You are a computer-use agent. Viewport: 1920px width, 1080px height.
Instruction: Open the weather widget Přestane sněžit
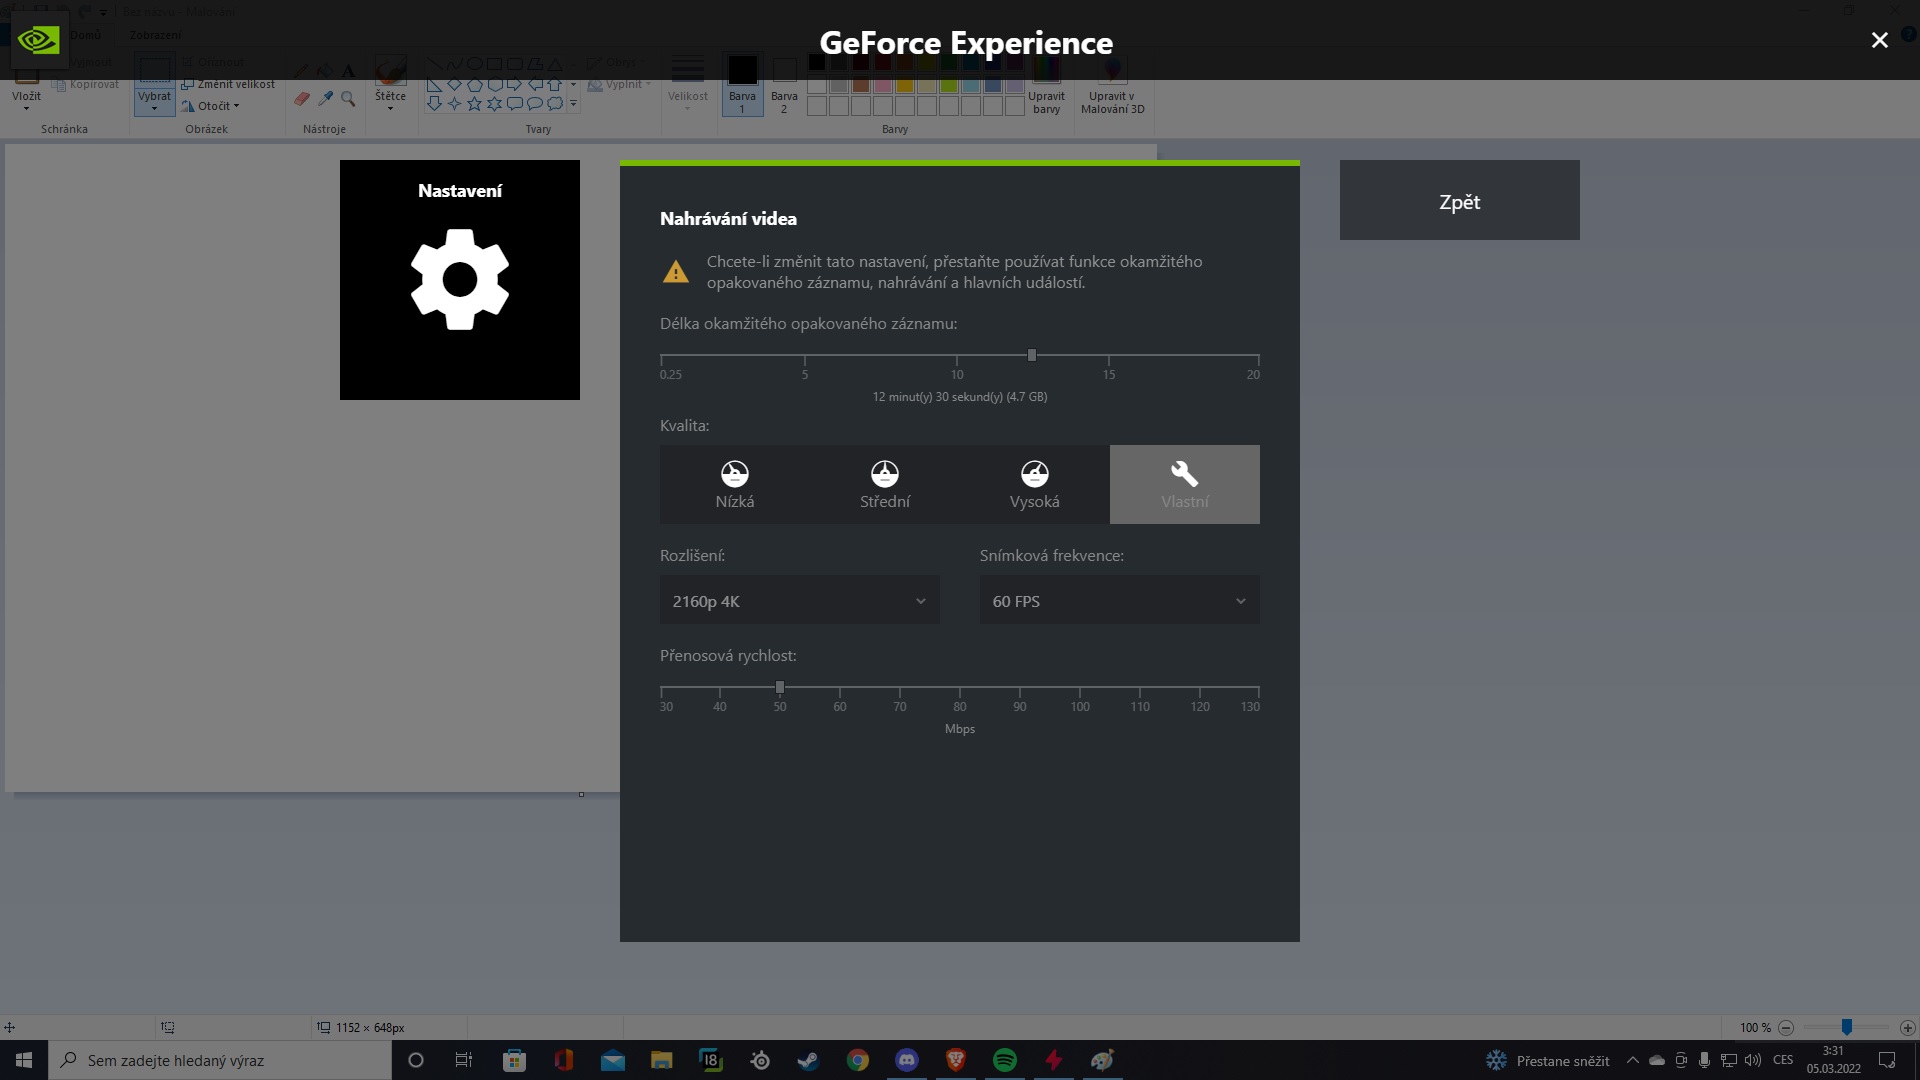1548,1060
